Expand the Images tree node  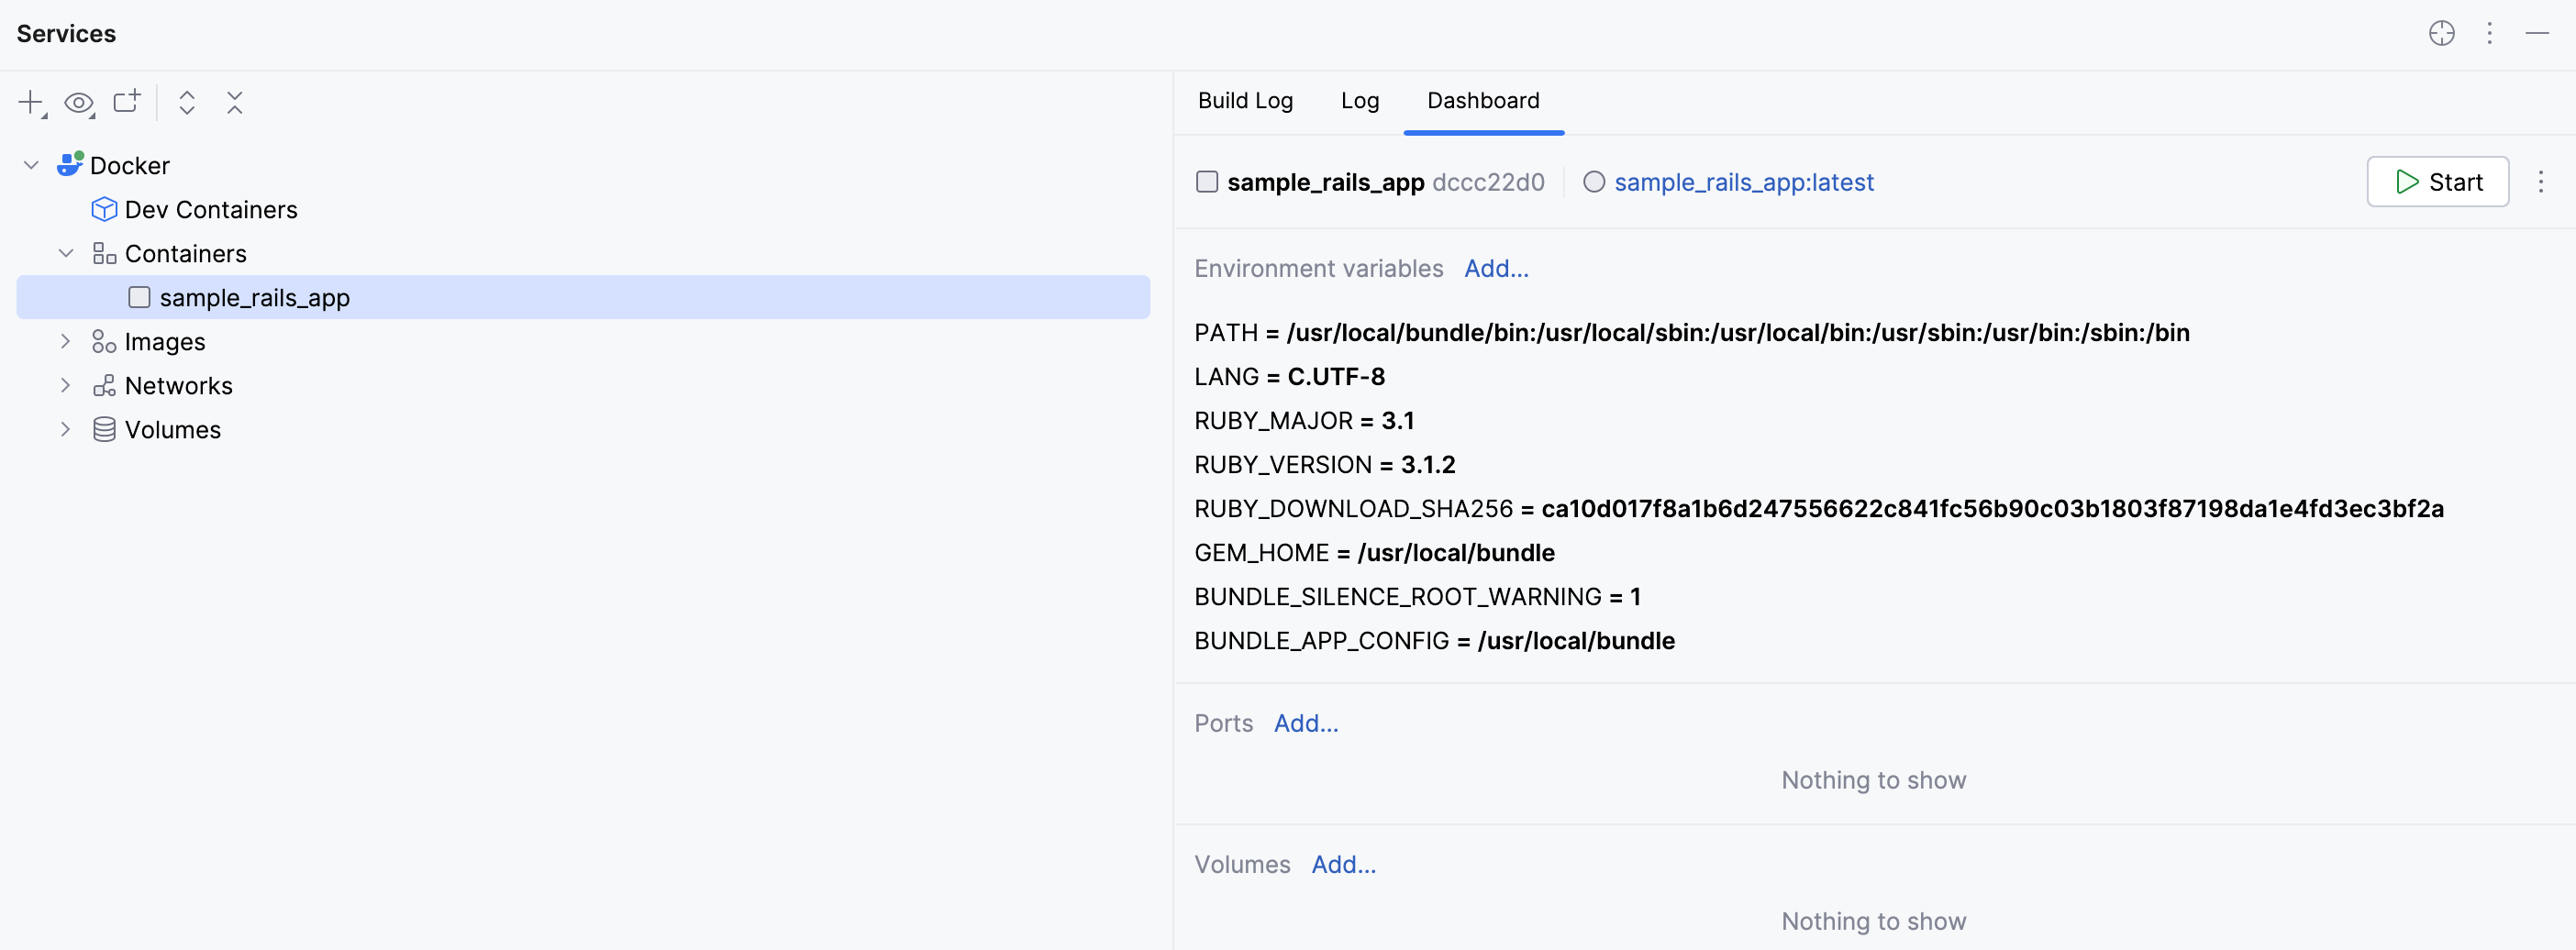[66, 341]
